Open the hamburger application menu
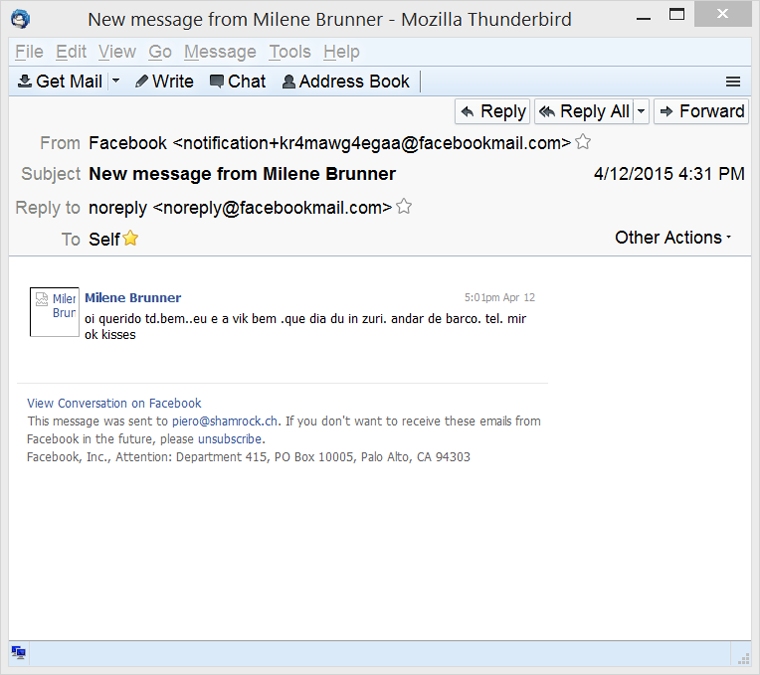This screenshot has width=760, height=675. pyautogui.click(x=733, y=82)
